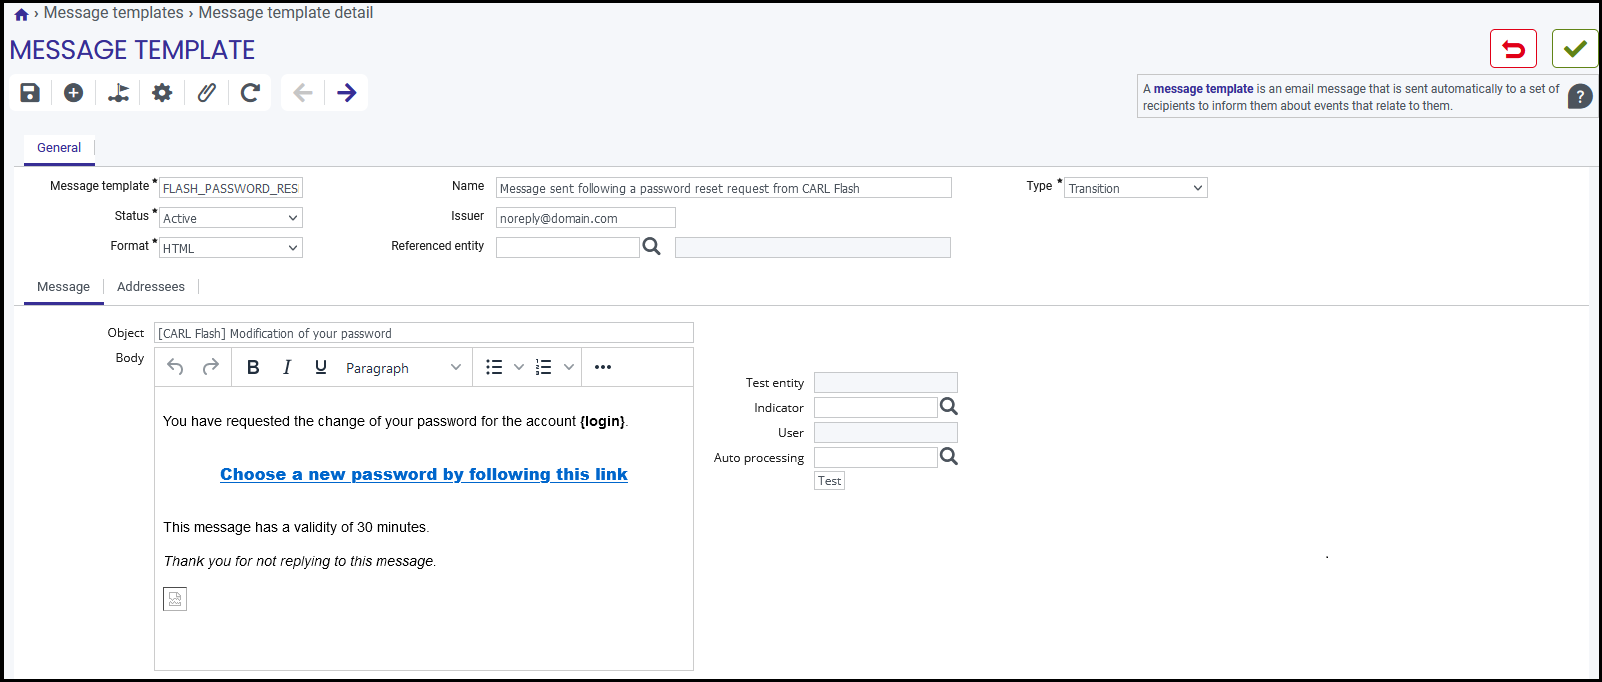Click the save floppy disk icon
Viewport: 1602px width, 682px height.
(x=30, y=93)
